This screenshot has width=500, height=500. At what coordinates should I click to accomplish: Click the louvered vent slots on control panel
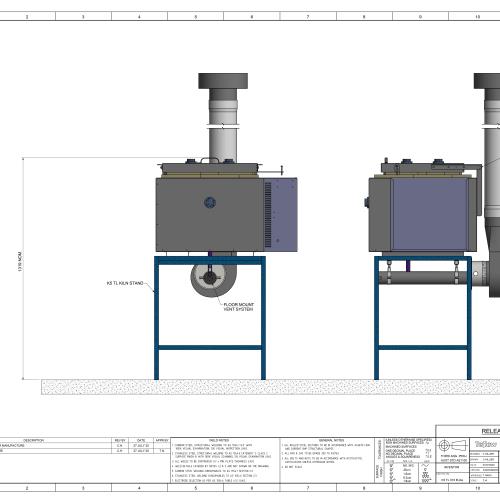(268, 215)
